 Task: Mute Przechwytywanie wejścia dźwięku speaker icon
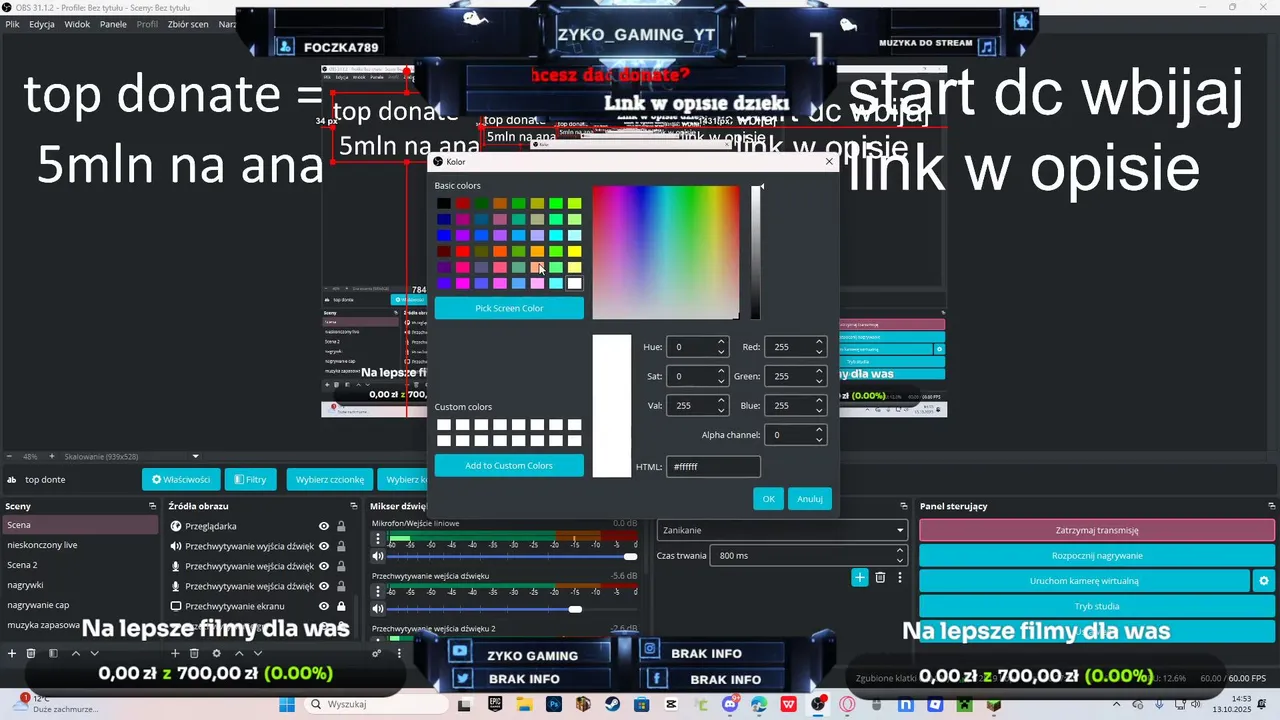pos(378,608)
